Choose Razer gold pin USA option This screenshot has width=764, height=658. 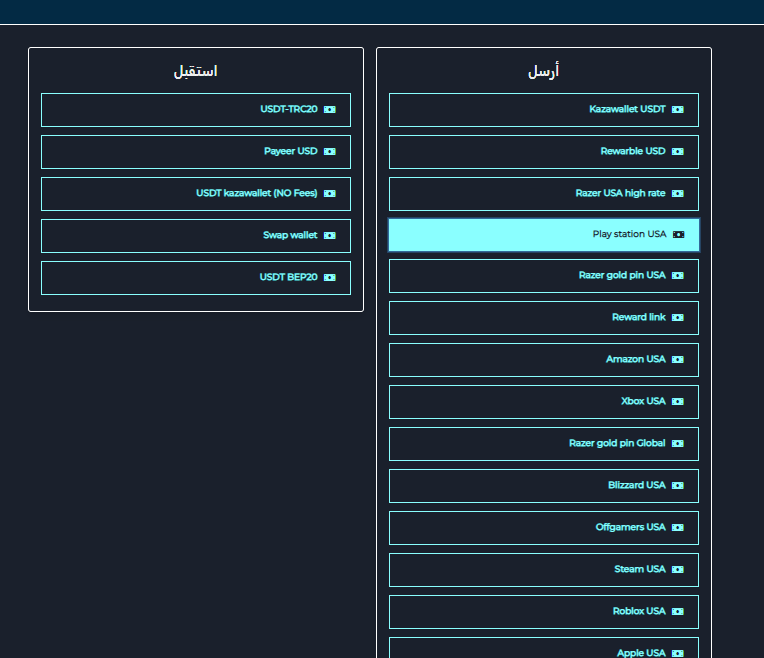[x=544, y=276]
